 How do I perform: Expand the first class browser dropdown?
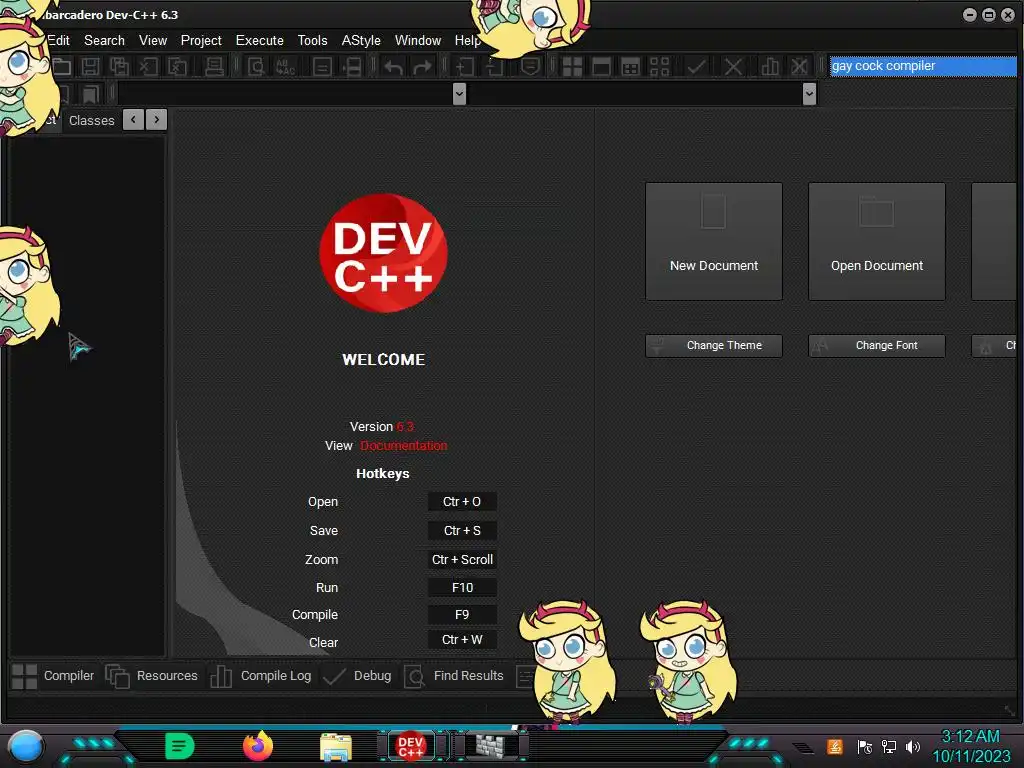[459, 94]
